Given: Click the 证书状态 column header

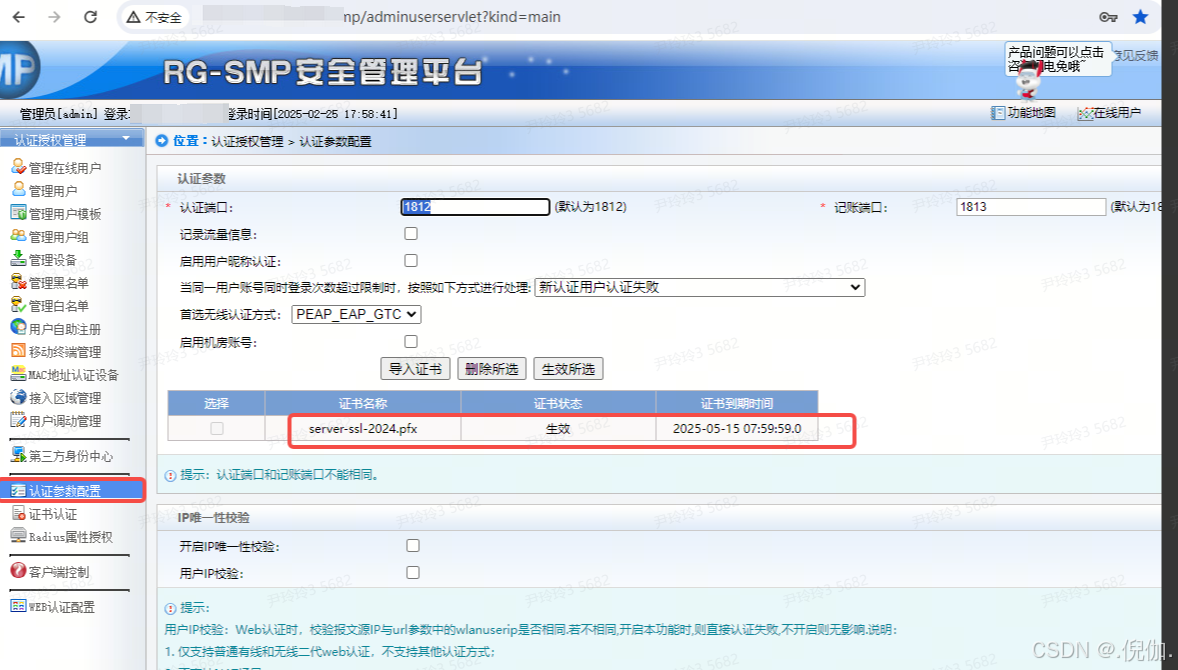Looking at the screenshot, I should click(x=558, y=403).
